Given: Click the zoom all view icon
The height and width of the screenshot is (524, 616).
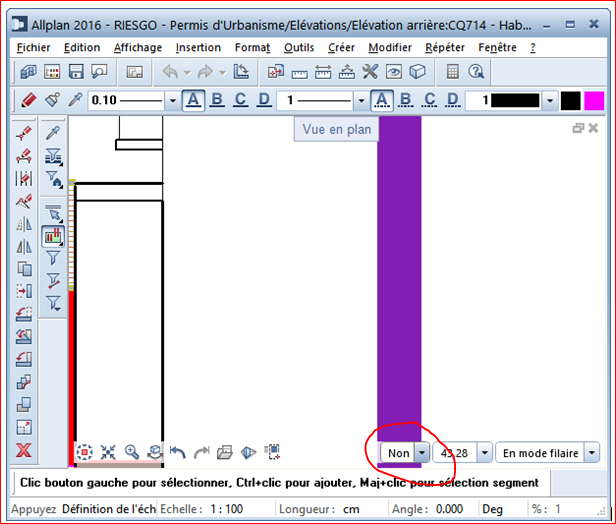Looking at the screenshot, I should click(x=84, y=452).
